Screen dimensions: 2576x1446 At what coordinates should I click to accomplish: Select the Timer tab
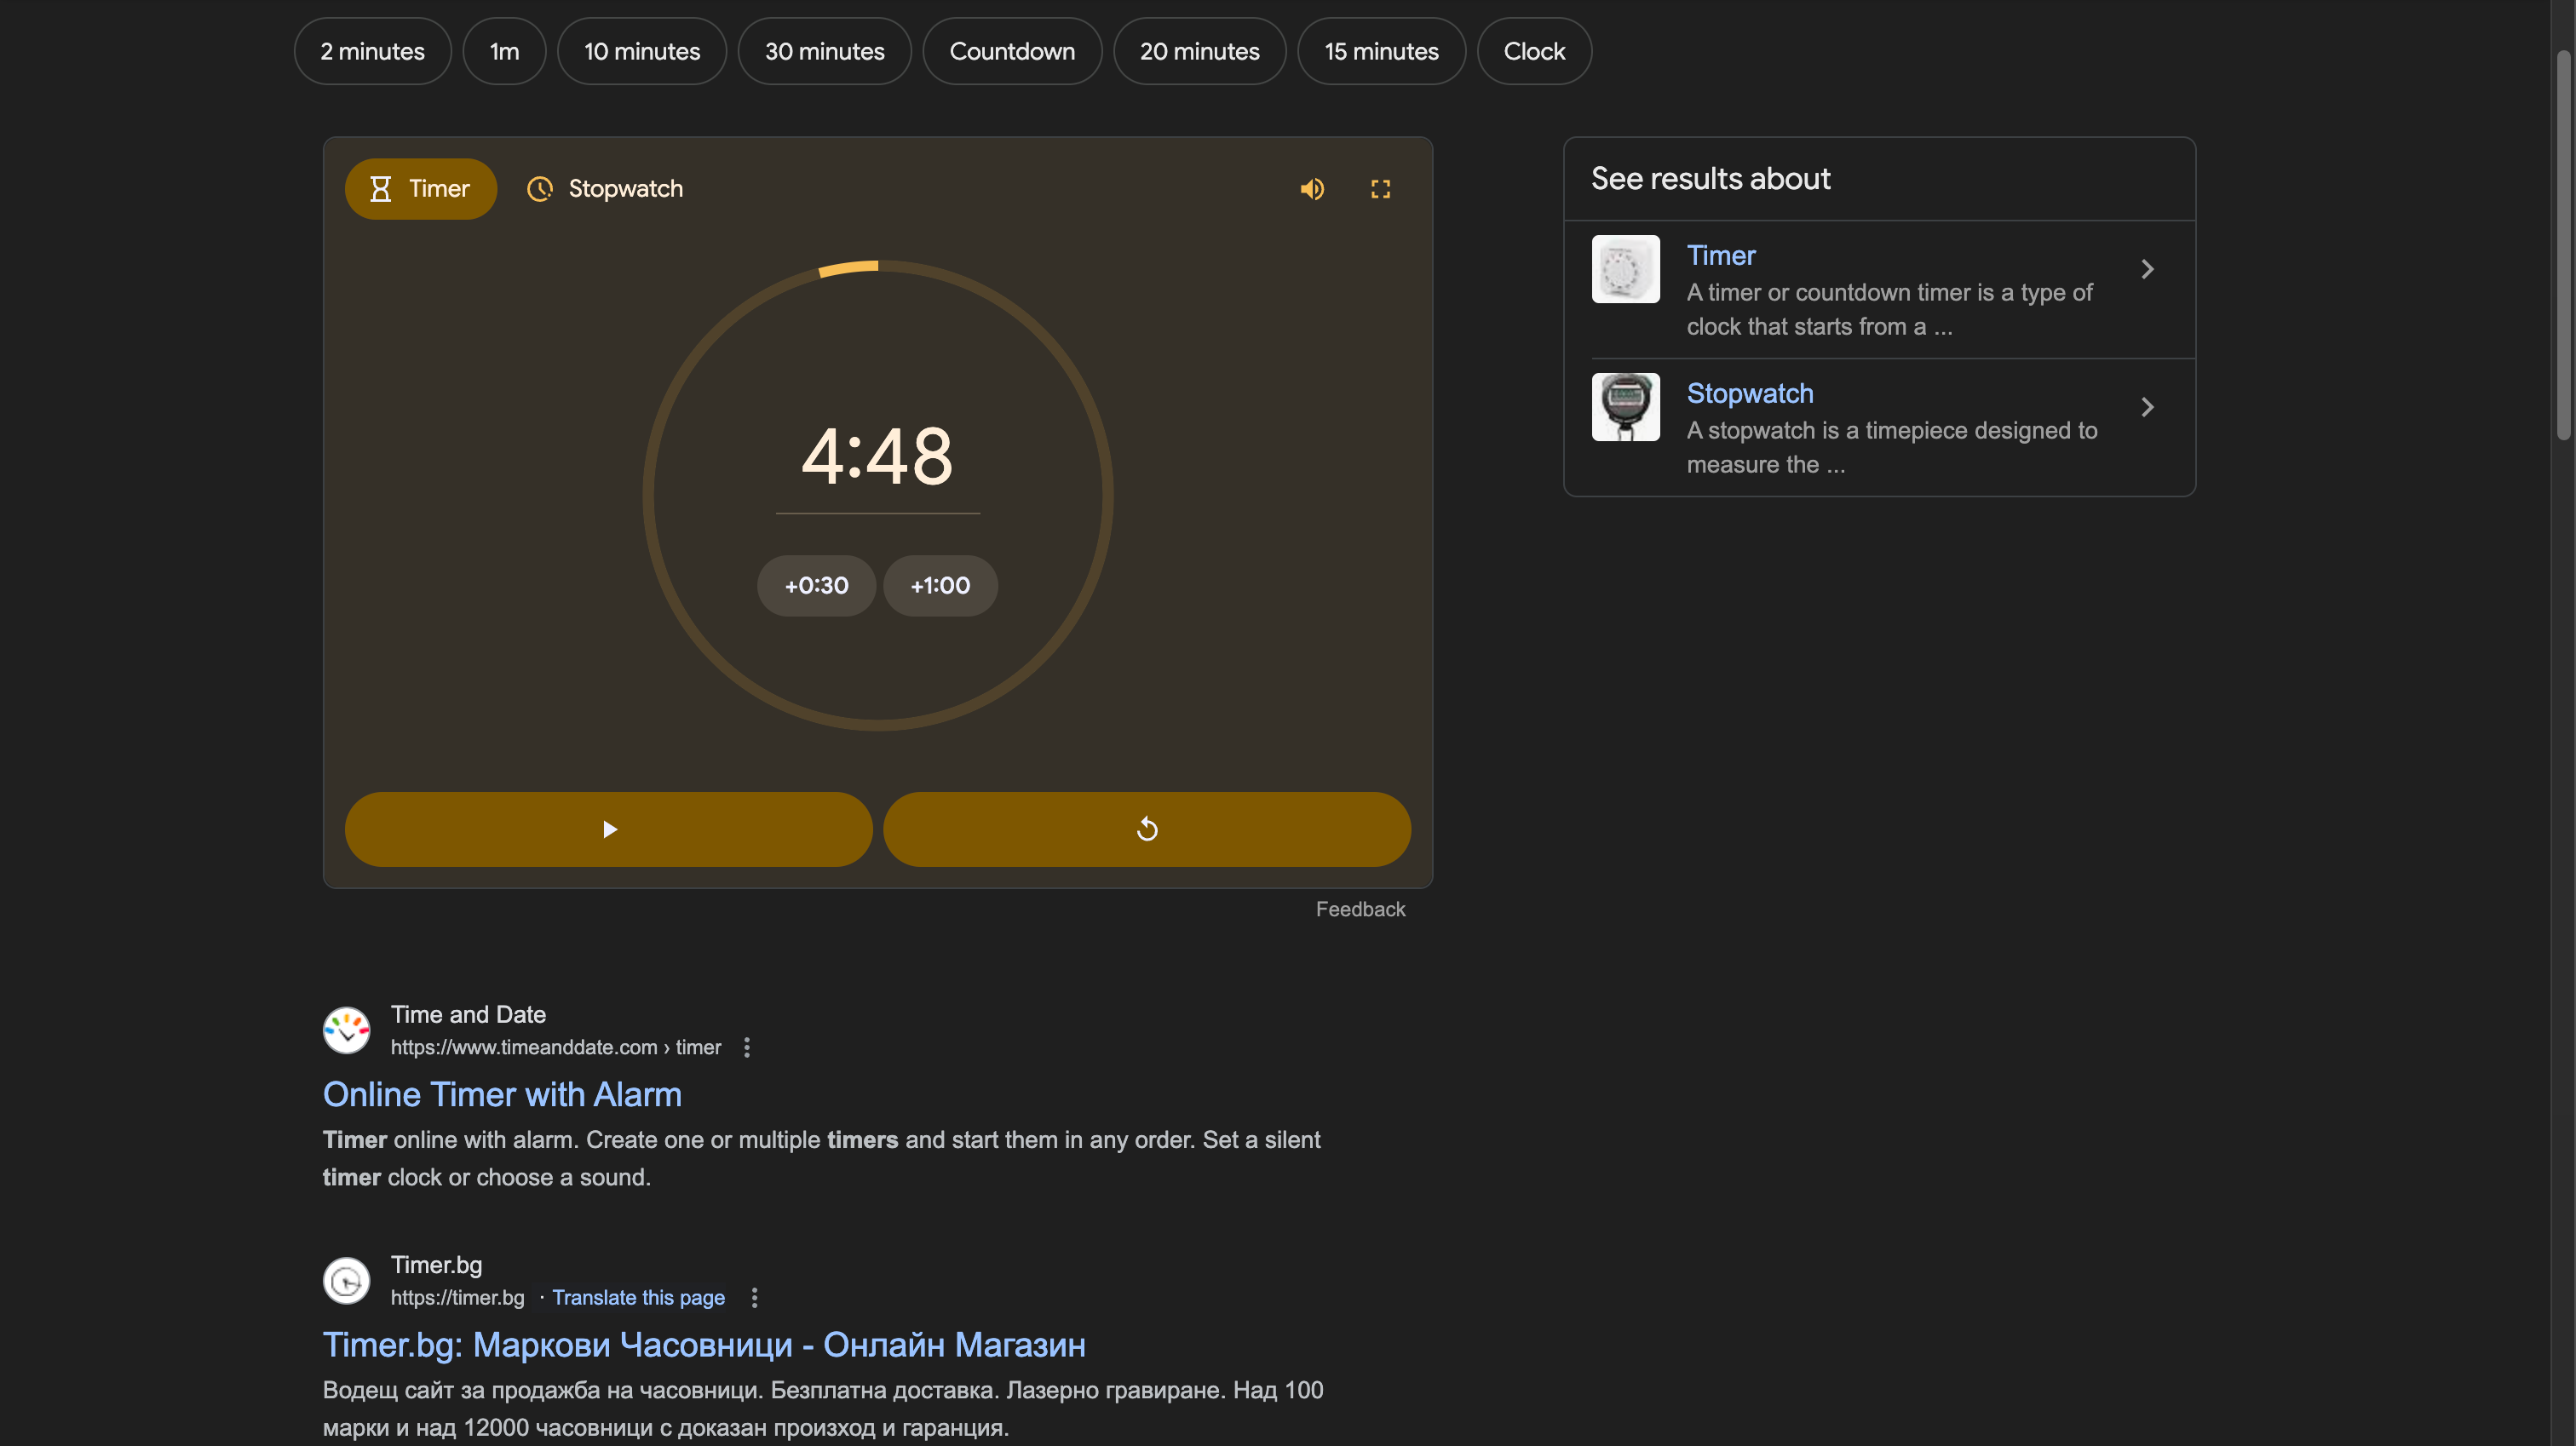(420, 189)
